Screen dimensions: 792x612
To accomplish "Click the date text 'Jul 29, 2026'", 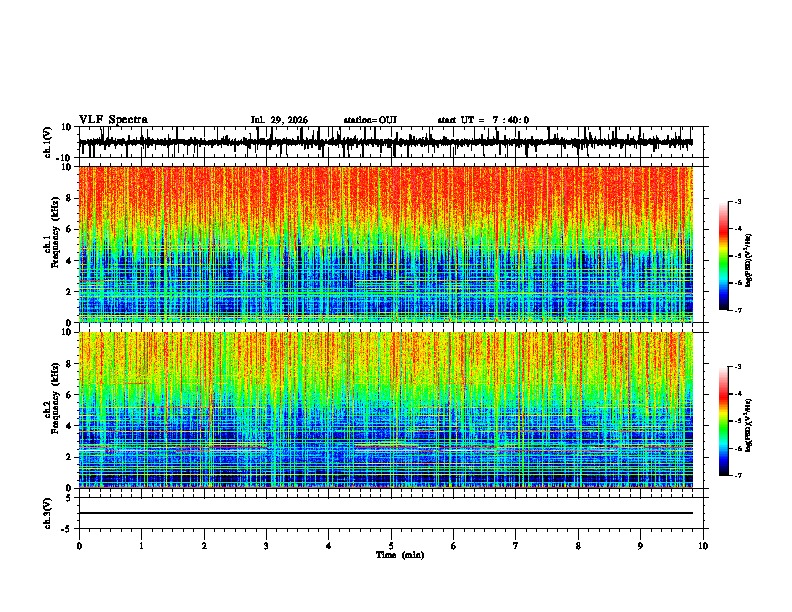I will pyautogui.click(x=279, y=120).
